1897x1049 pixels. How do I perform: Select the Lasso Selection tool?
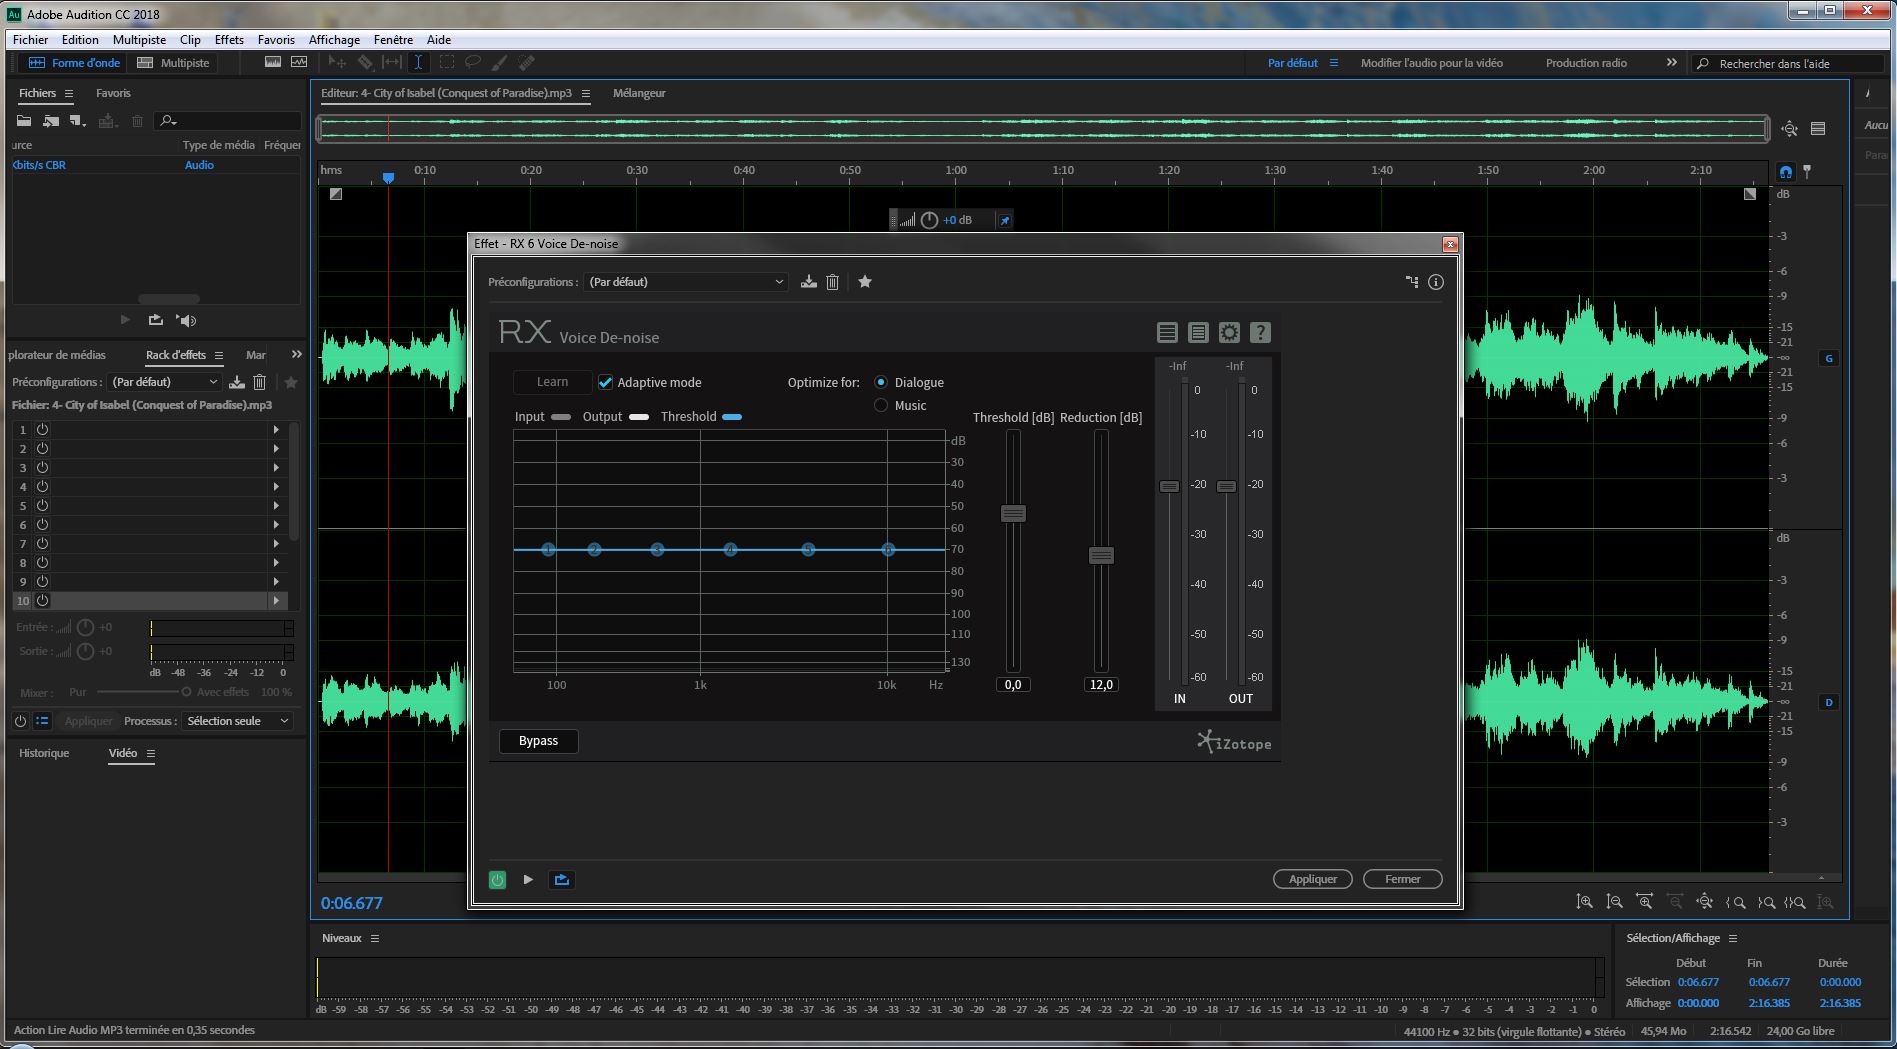pyautogui.click(x=473, y=62)
